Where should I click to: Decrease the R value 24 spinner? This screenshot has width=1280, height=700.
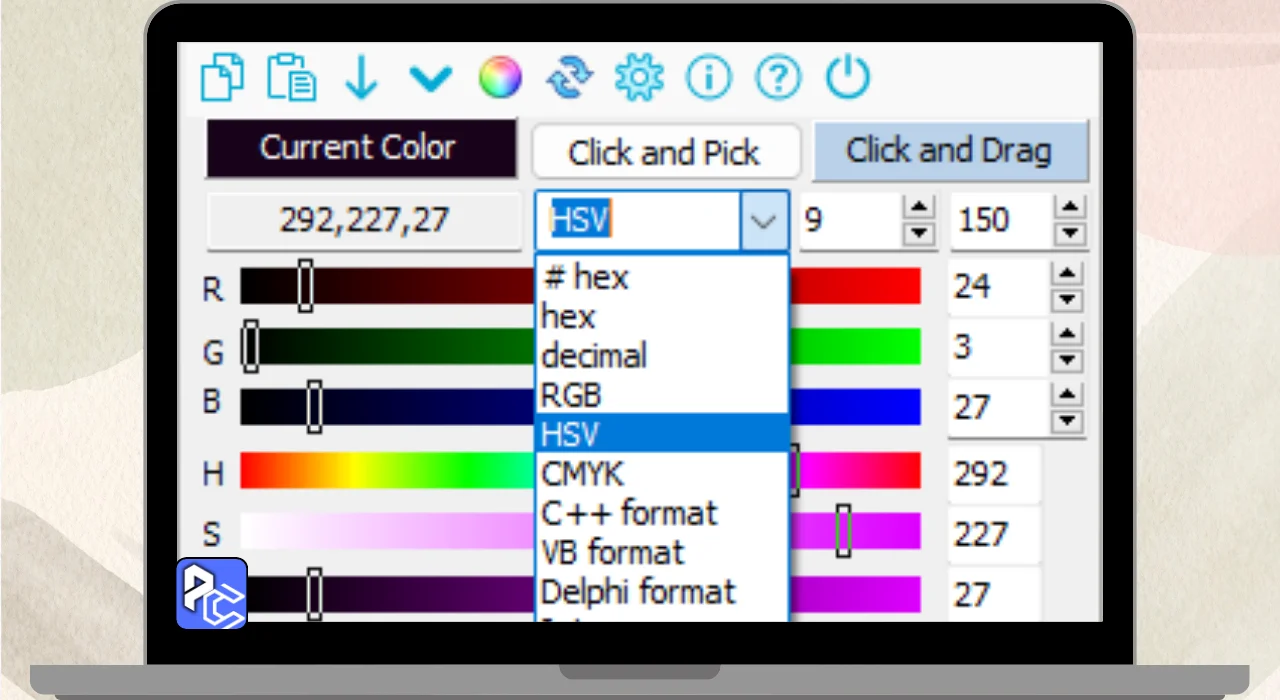pos(1069,300)
